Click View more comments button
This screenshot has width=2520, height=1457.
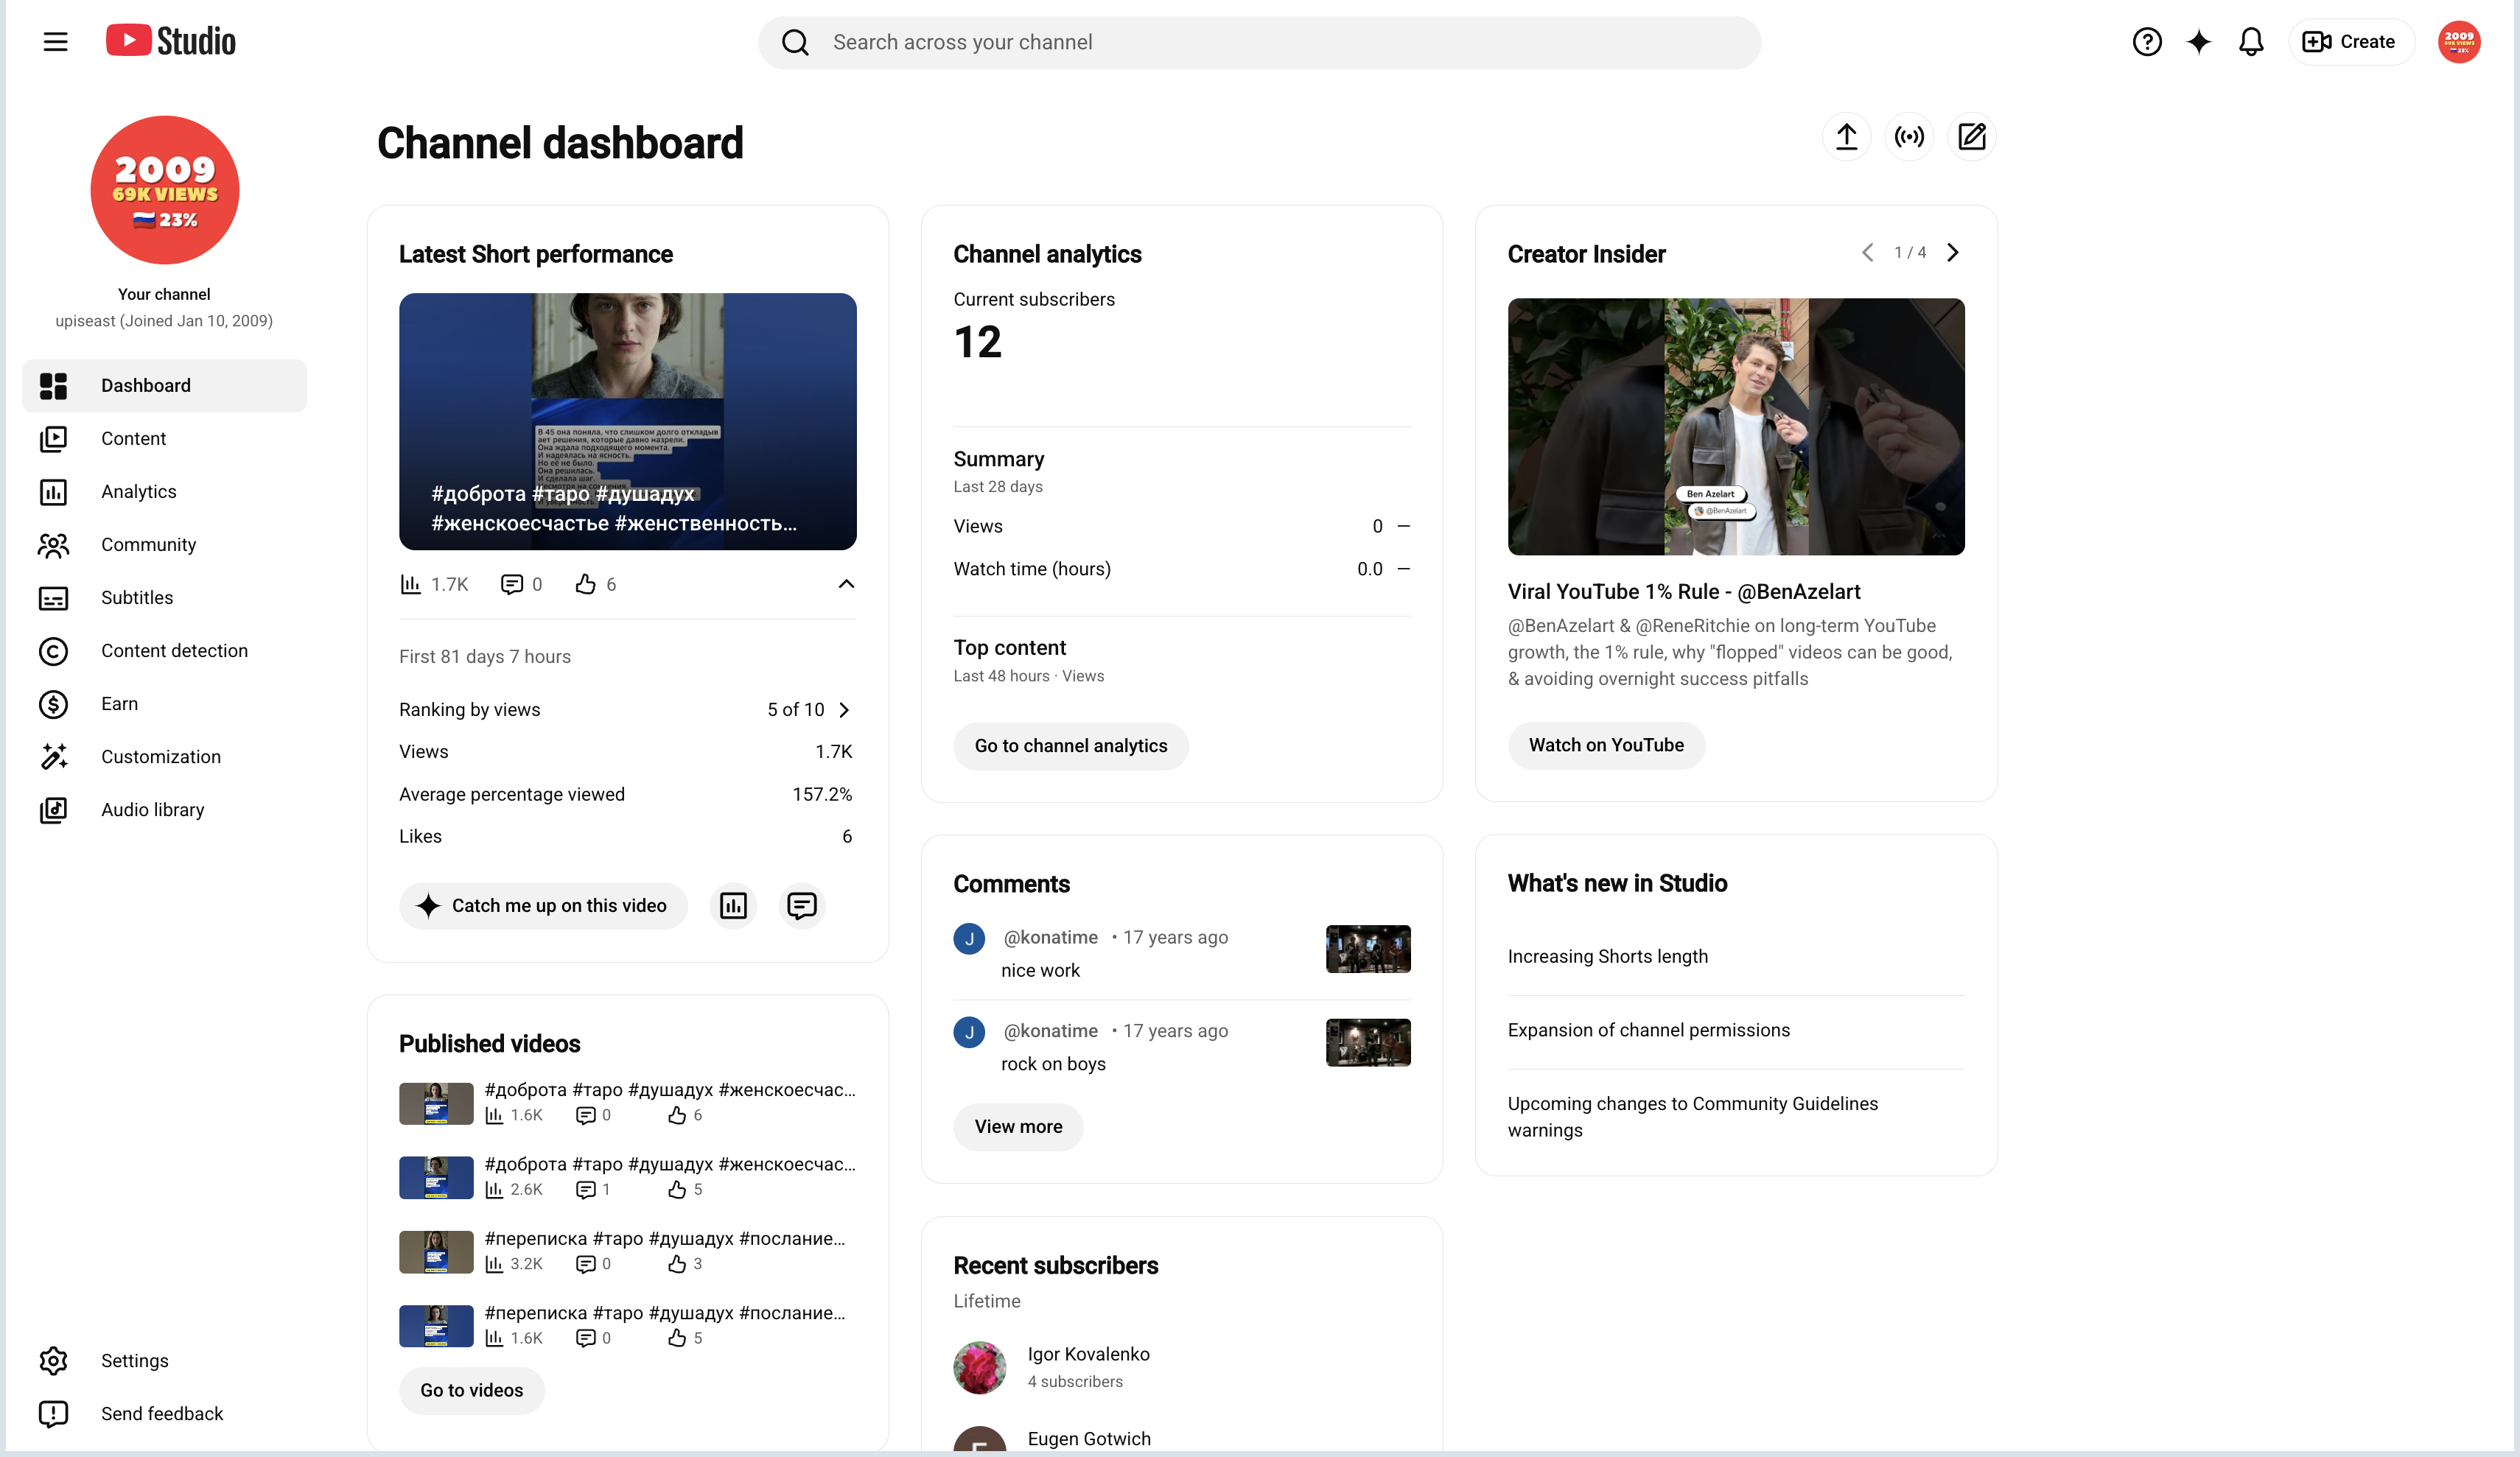tap(1018, 1127)
